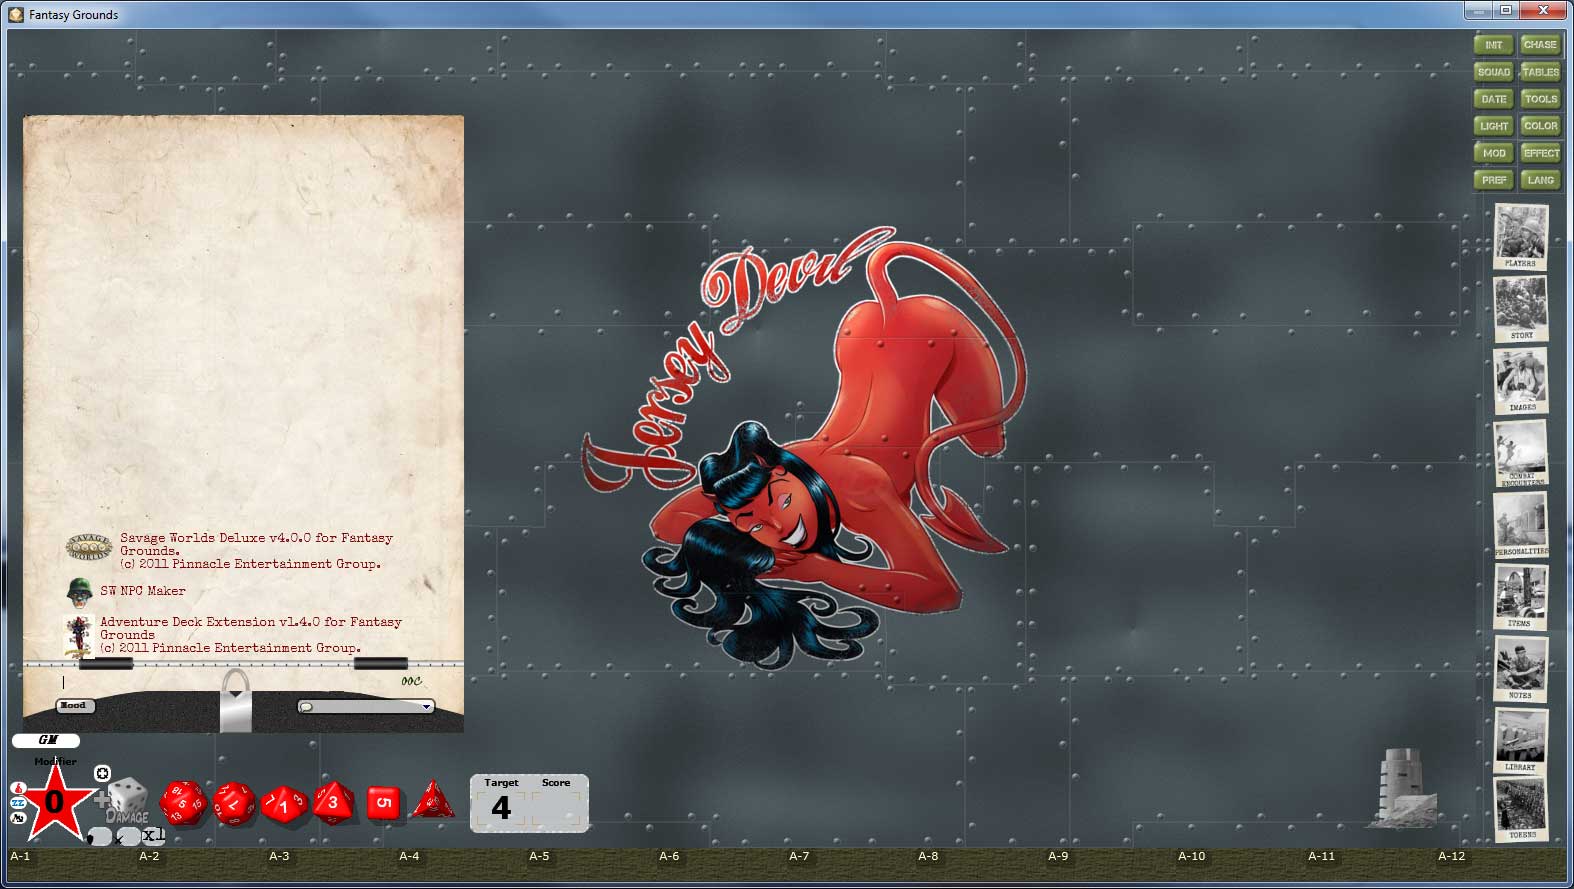Open the Tokens sidebar photo
The width and height of the screenshot is (1574, 889).
click(x=1520, y=809)
